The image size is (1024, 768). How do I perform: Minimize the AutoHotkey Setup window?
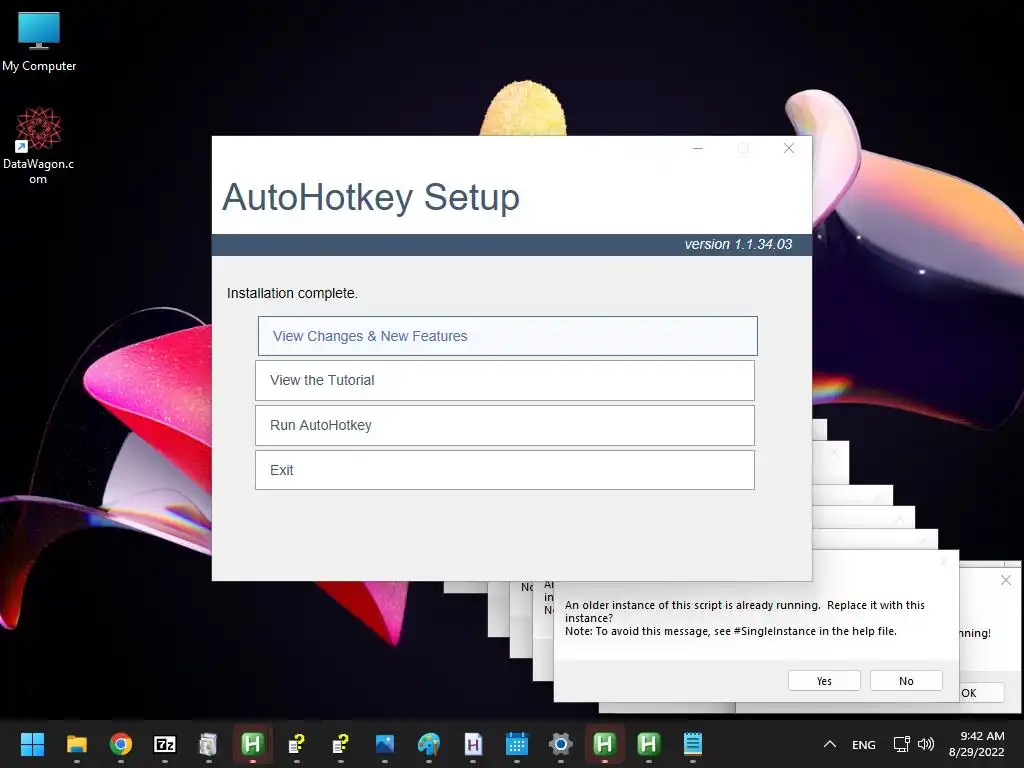697,148
